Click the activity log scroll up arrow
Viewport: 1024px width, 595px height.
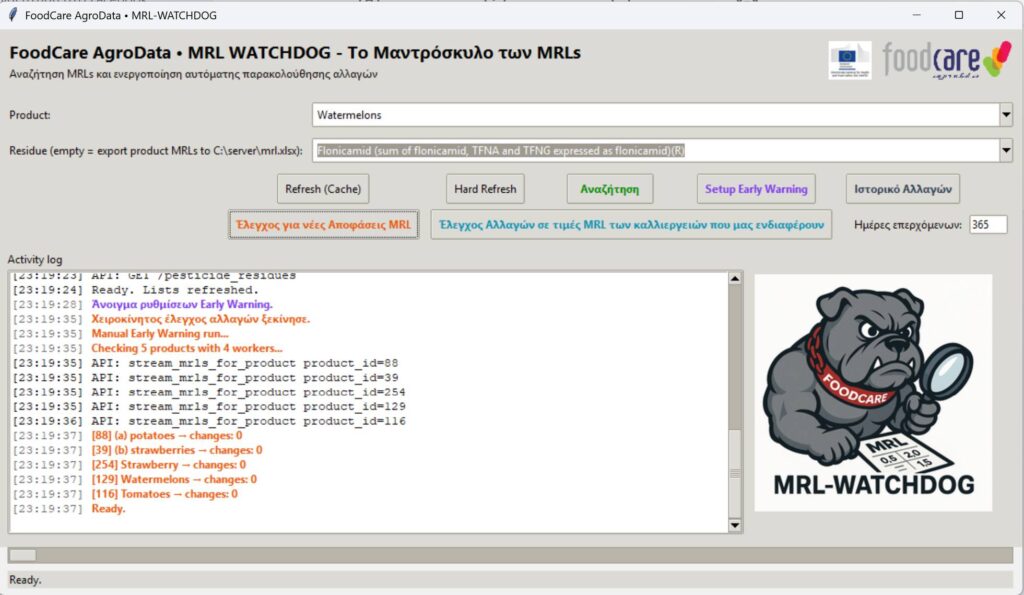(735, 279)
